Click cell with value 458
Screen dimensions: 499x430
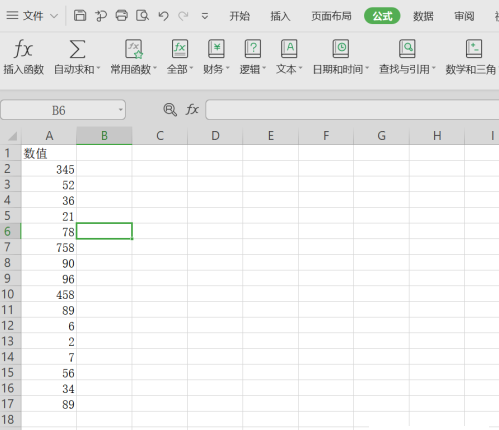[49, 294]
